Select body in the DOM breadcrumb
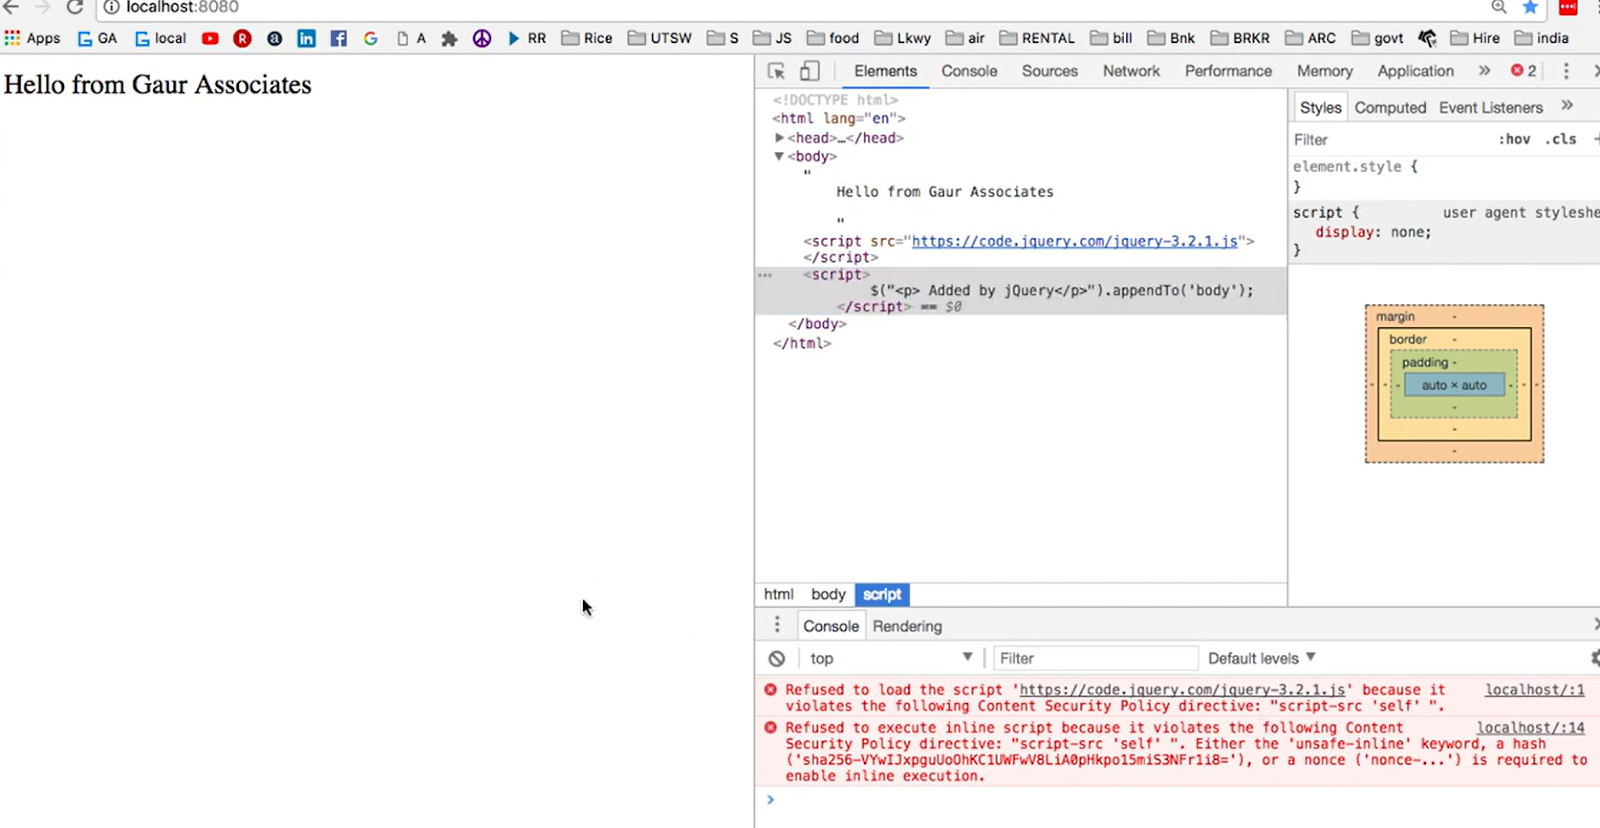The width and height of the screenshot is (1600, 828). click(828, 594)
